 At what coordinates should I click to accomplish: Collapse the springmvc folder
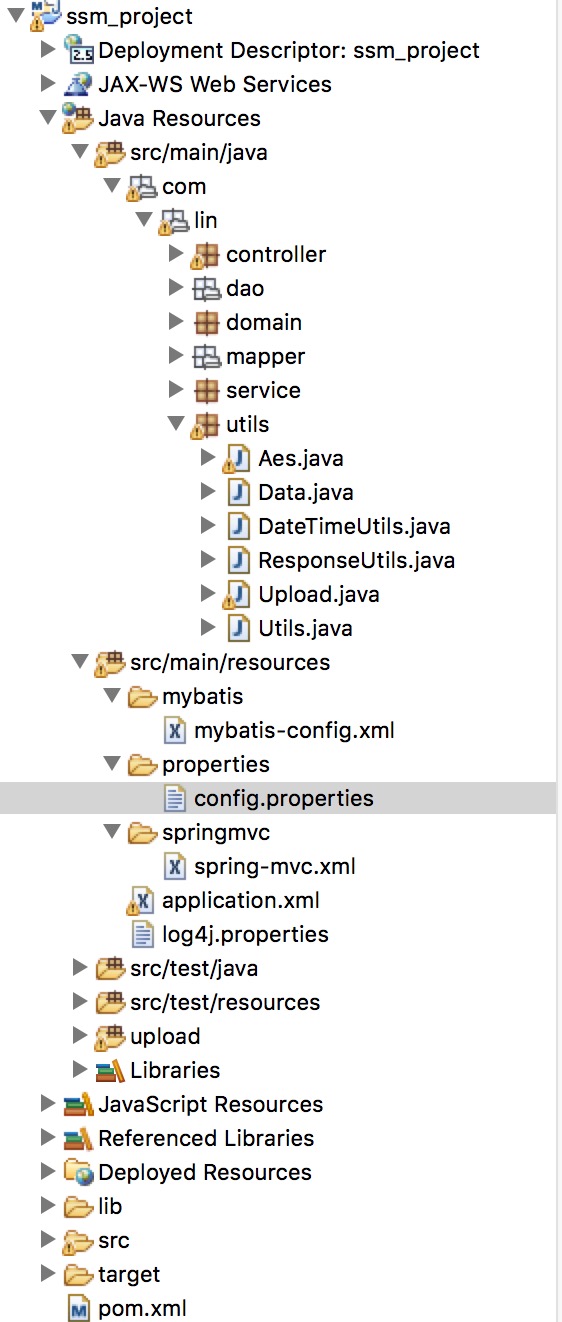[x=113, y=832]
